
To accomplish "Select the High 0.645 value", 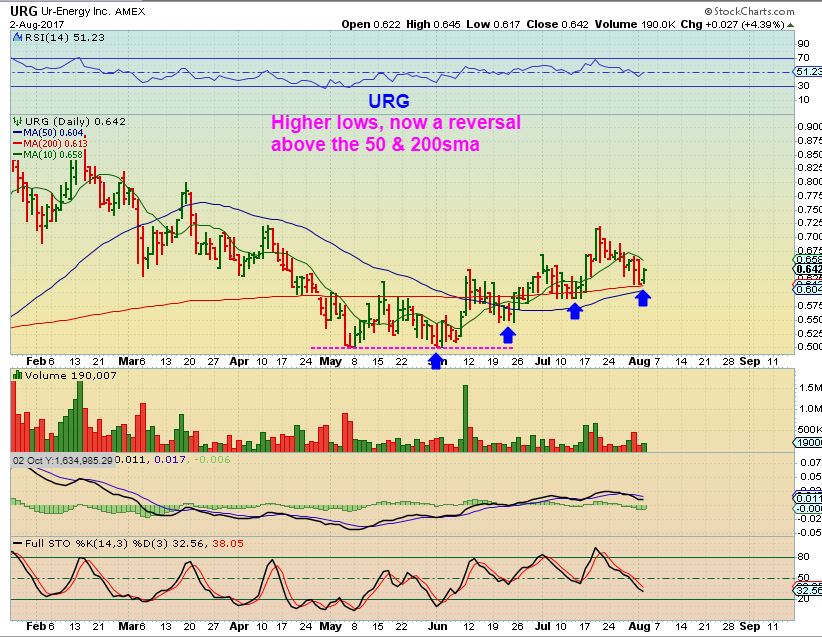I will (x=433, y=24).
